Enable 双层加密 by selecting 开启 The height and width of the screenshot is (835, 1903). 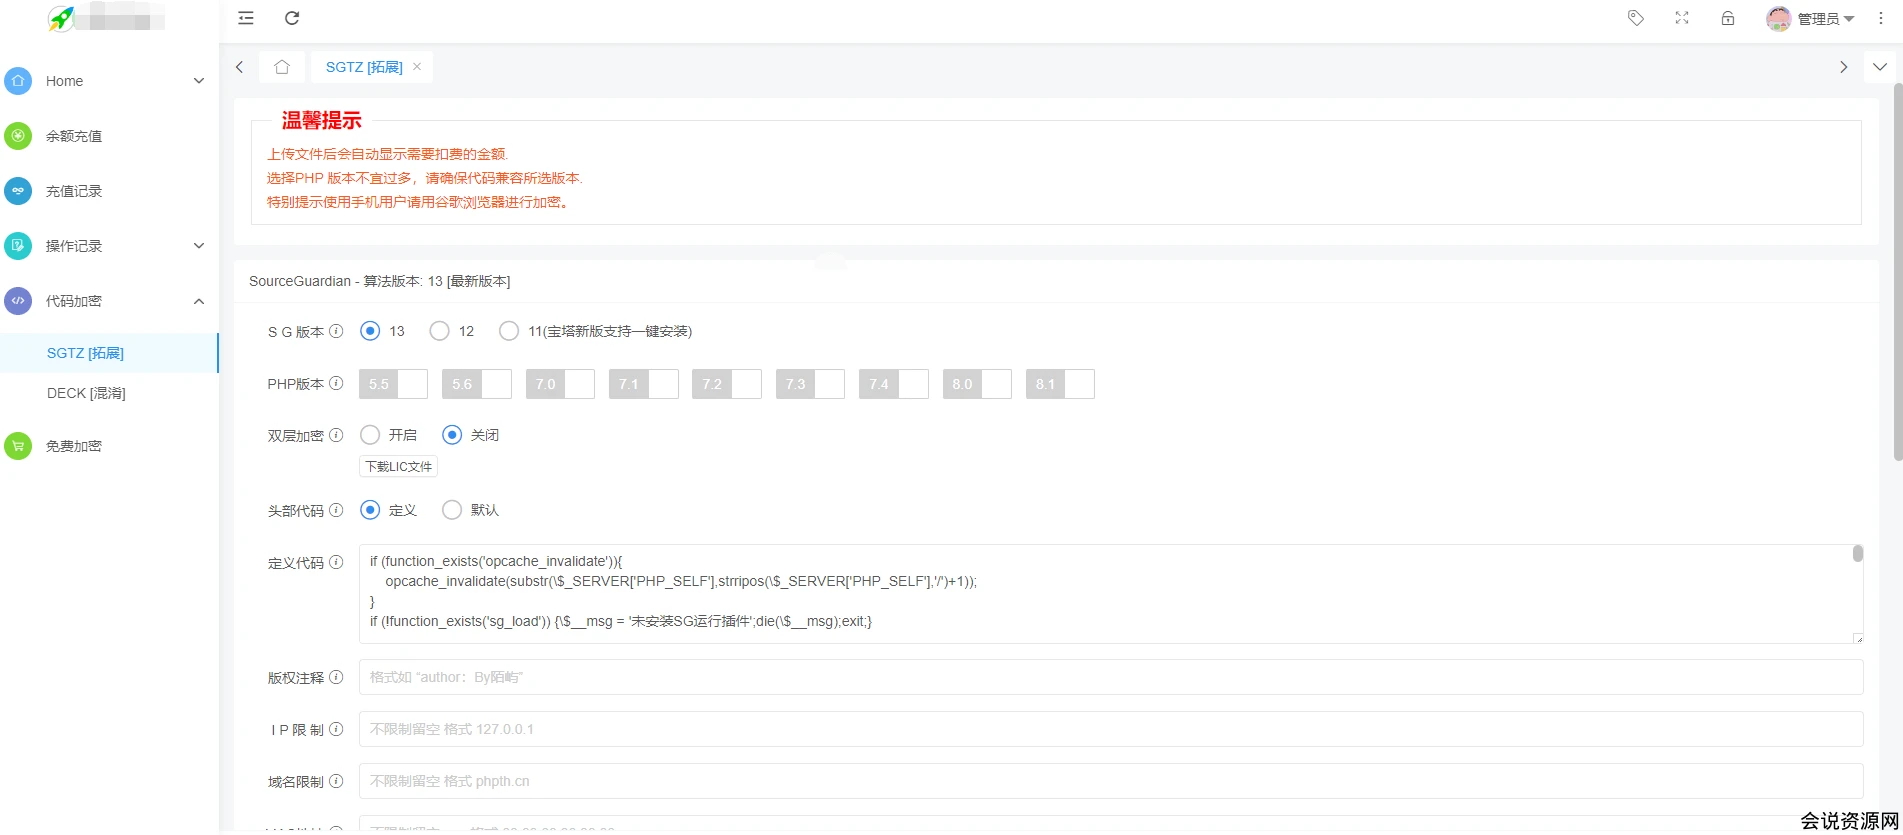click(x=370, y=435)
